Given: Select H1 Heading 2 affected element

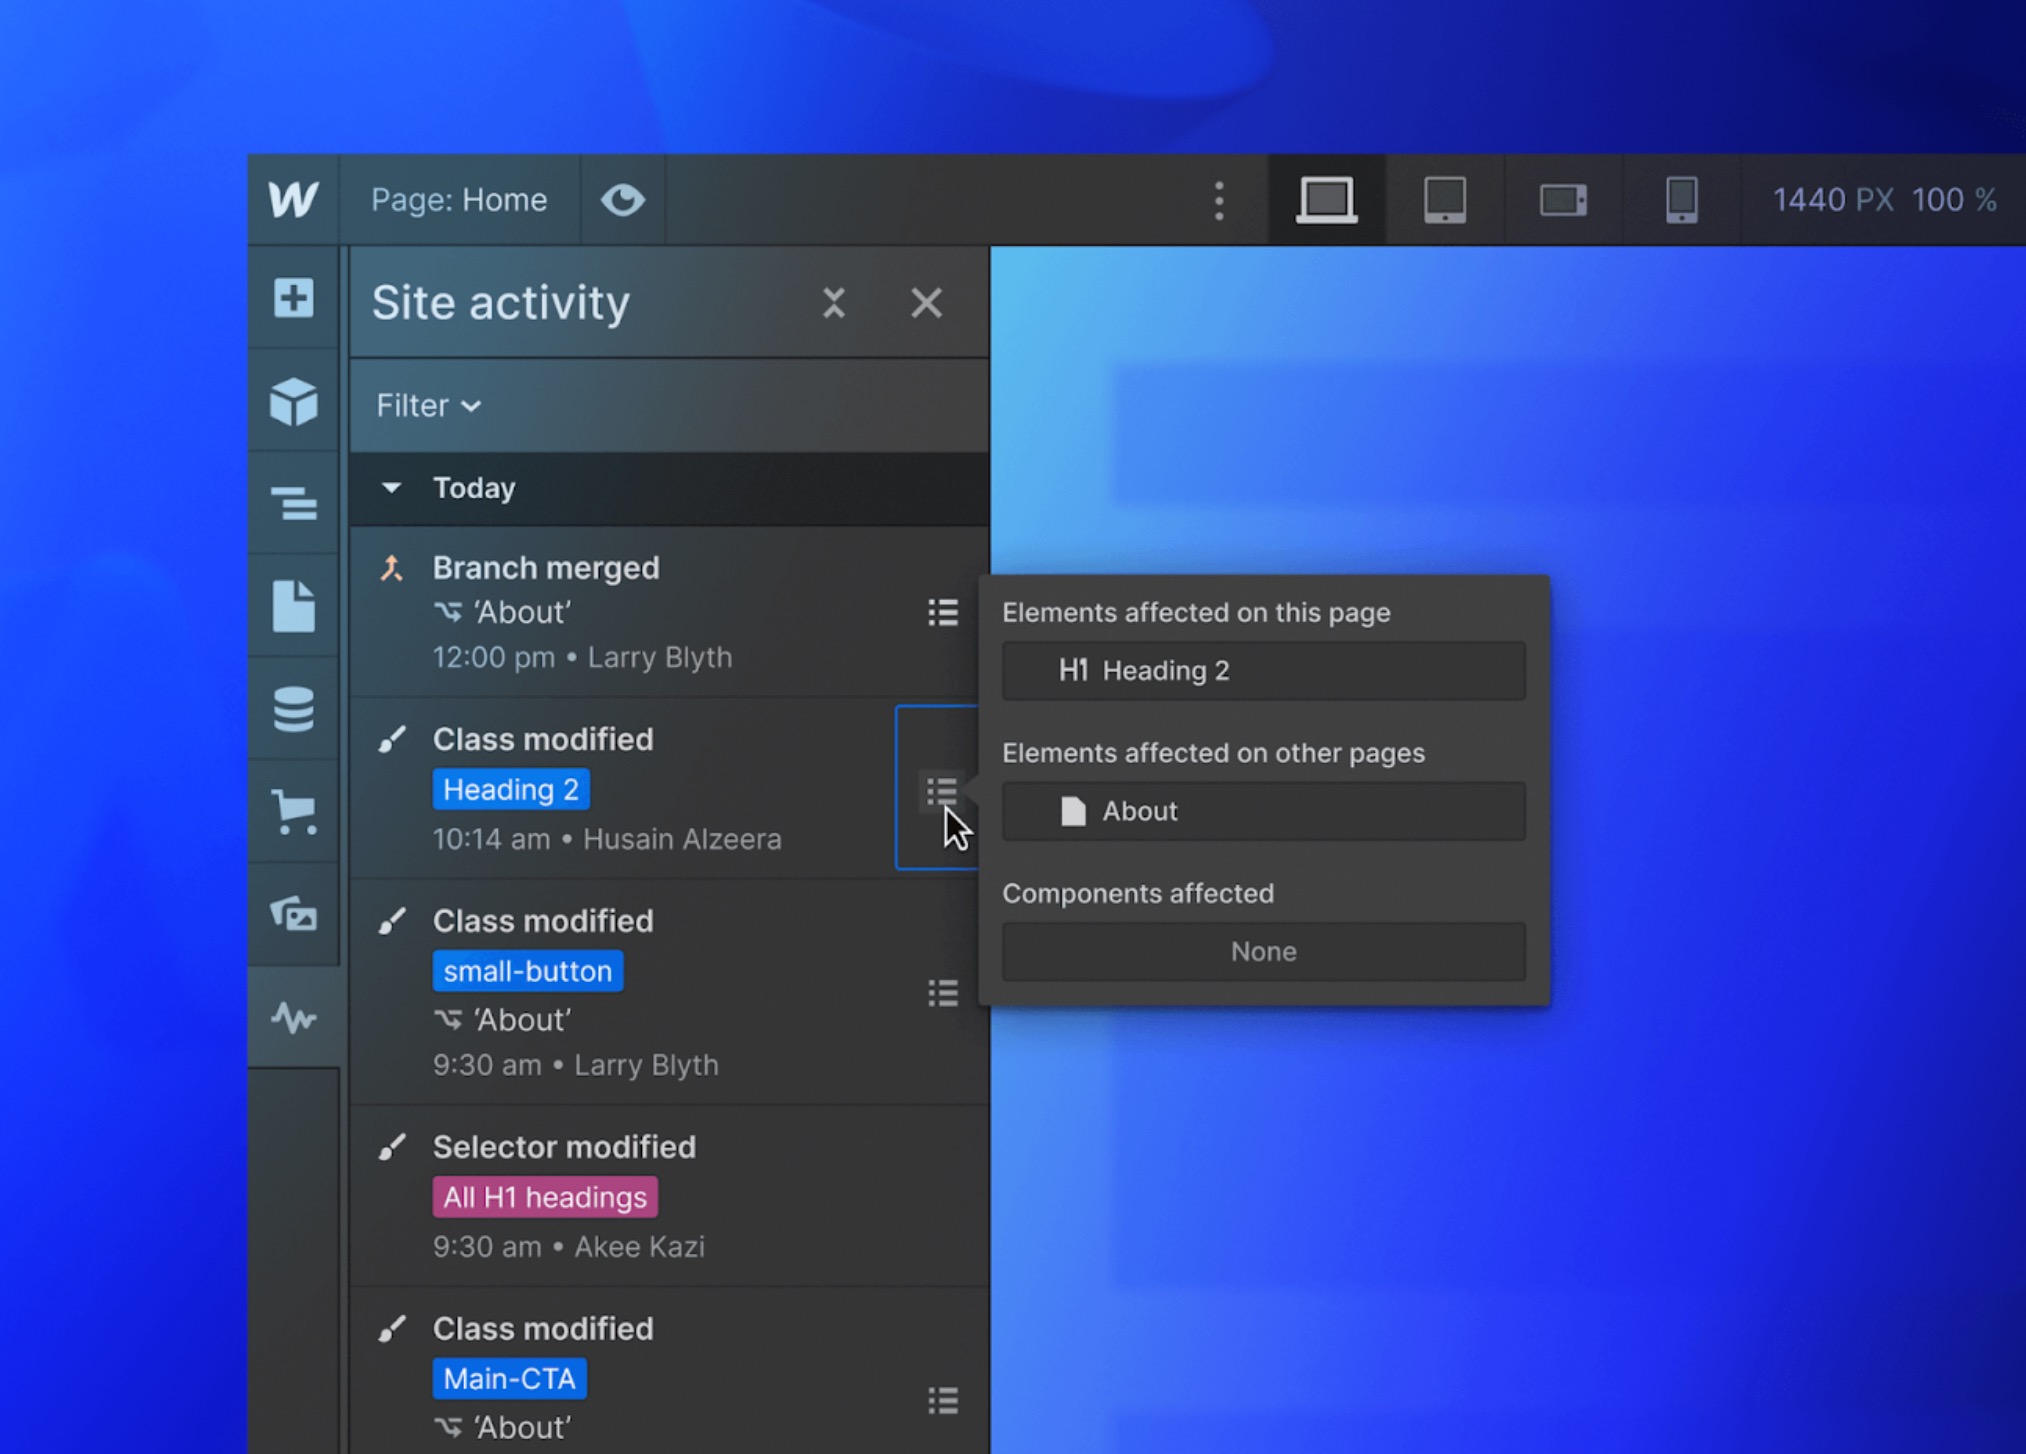Looking at the screenshot, I should pyautogui.click(x=1263, y=671).
